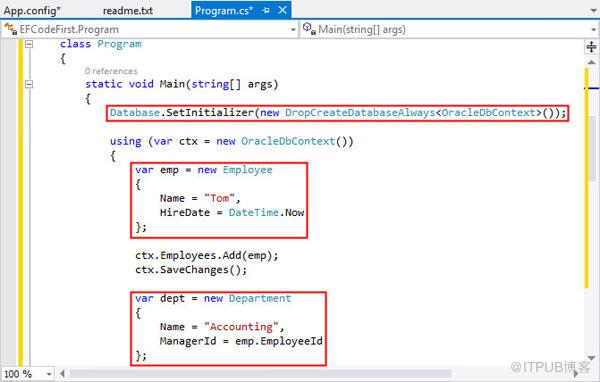The image size is (600, 382).
Task: Click the ctx.SaveChanges(); line
Action: point(191,270)
